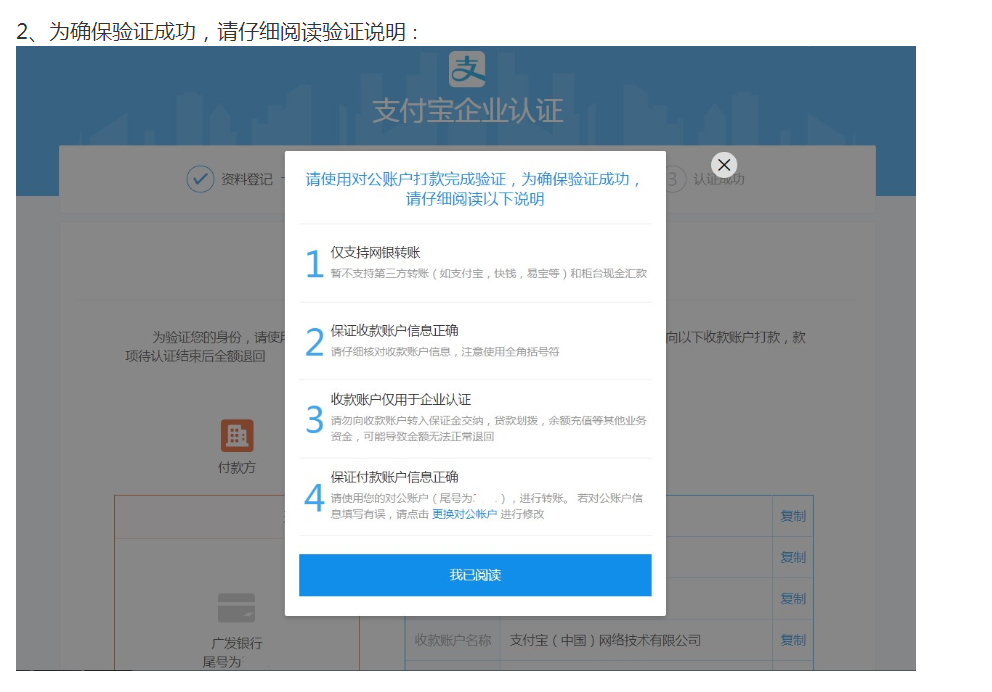Image resolution: width=992 pixels, height=692 pixels.
Task: Click the Alipay logo icon
Action: (467, 70)
